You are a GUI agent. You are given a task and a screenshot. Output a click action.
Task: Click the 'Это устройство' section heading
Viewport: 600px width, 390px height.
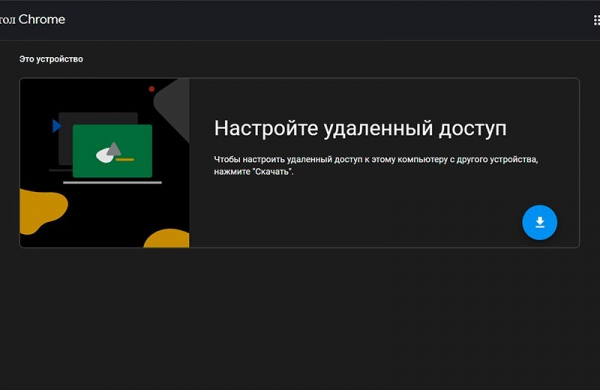click(x=51, y=59)
